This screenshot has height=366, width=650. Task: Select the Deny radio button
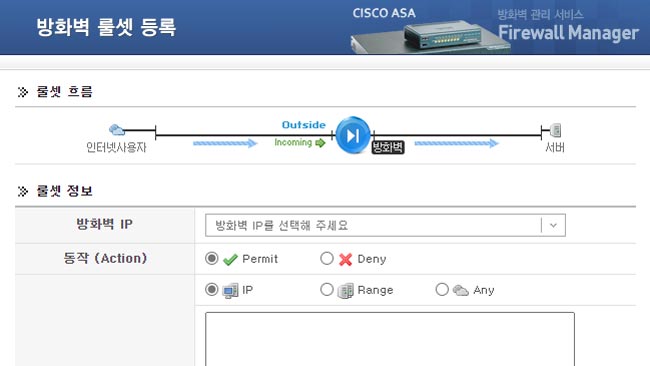327,258
